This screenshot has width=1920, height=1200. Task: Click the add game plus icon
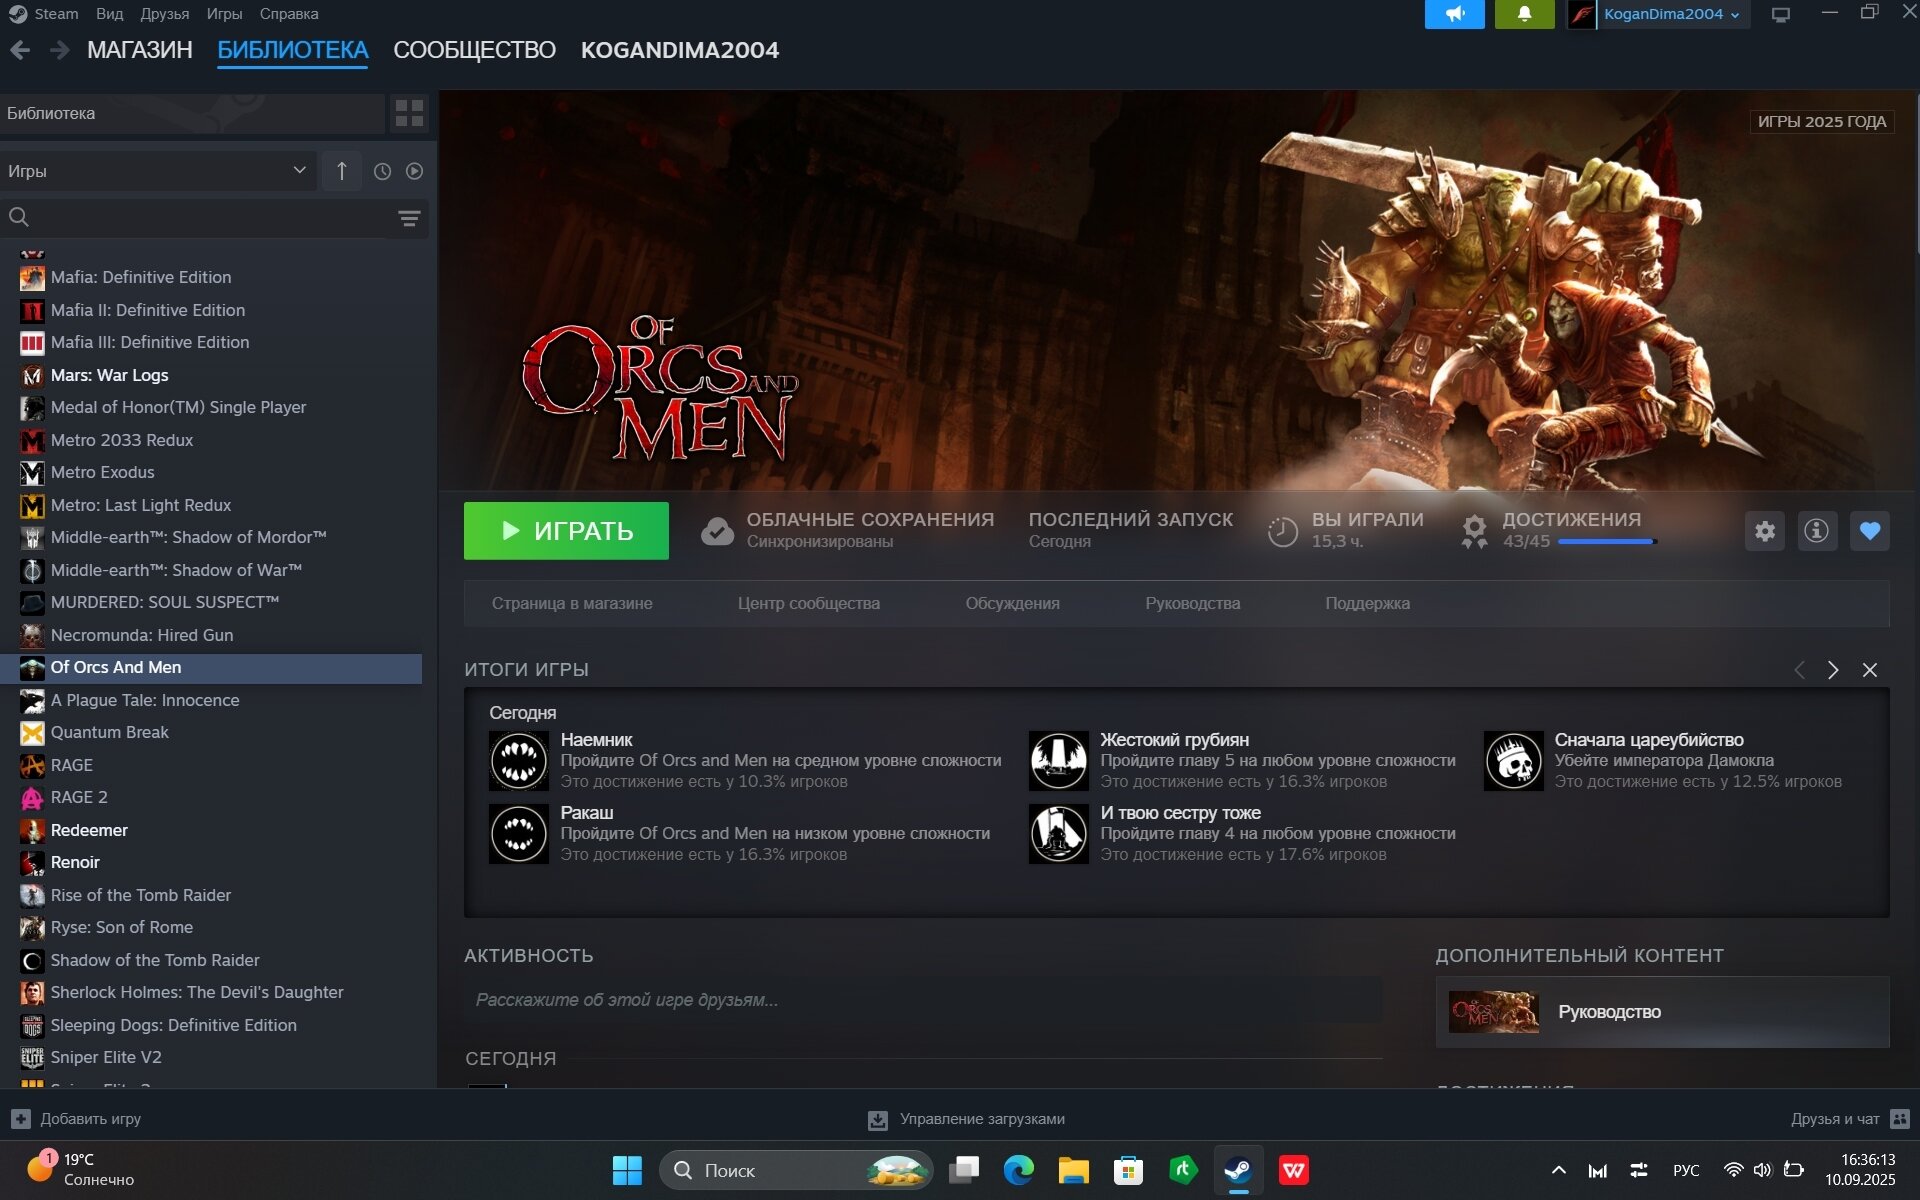(21, 1119)
